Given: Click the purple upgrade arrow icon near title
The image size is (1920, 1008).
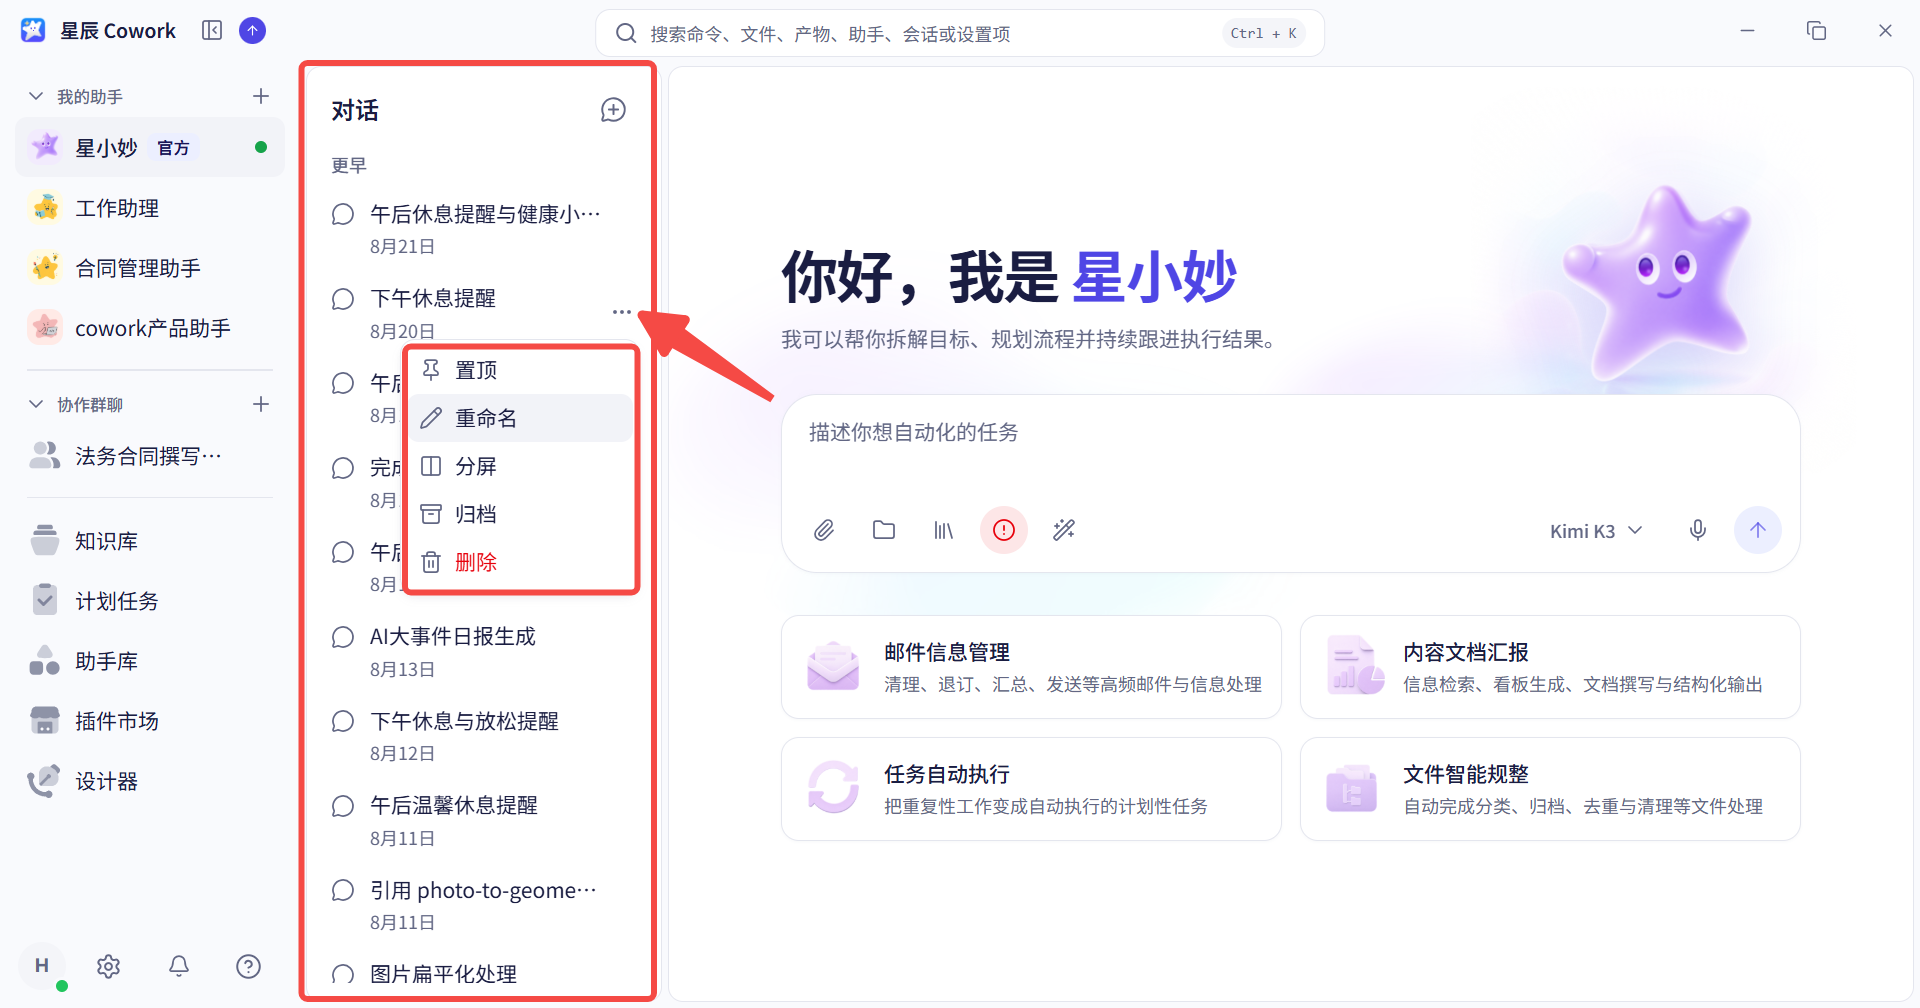Looking at the screenshot, I should (253, 31).
